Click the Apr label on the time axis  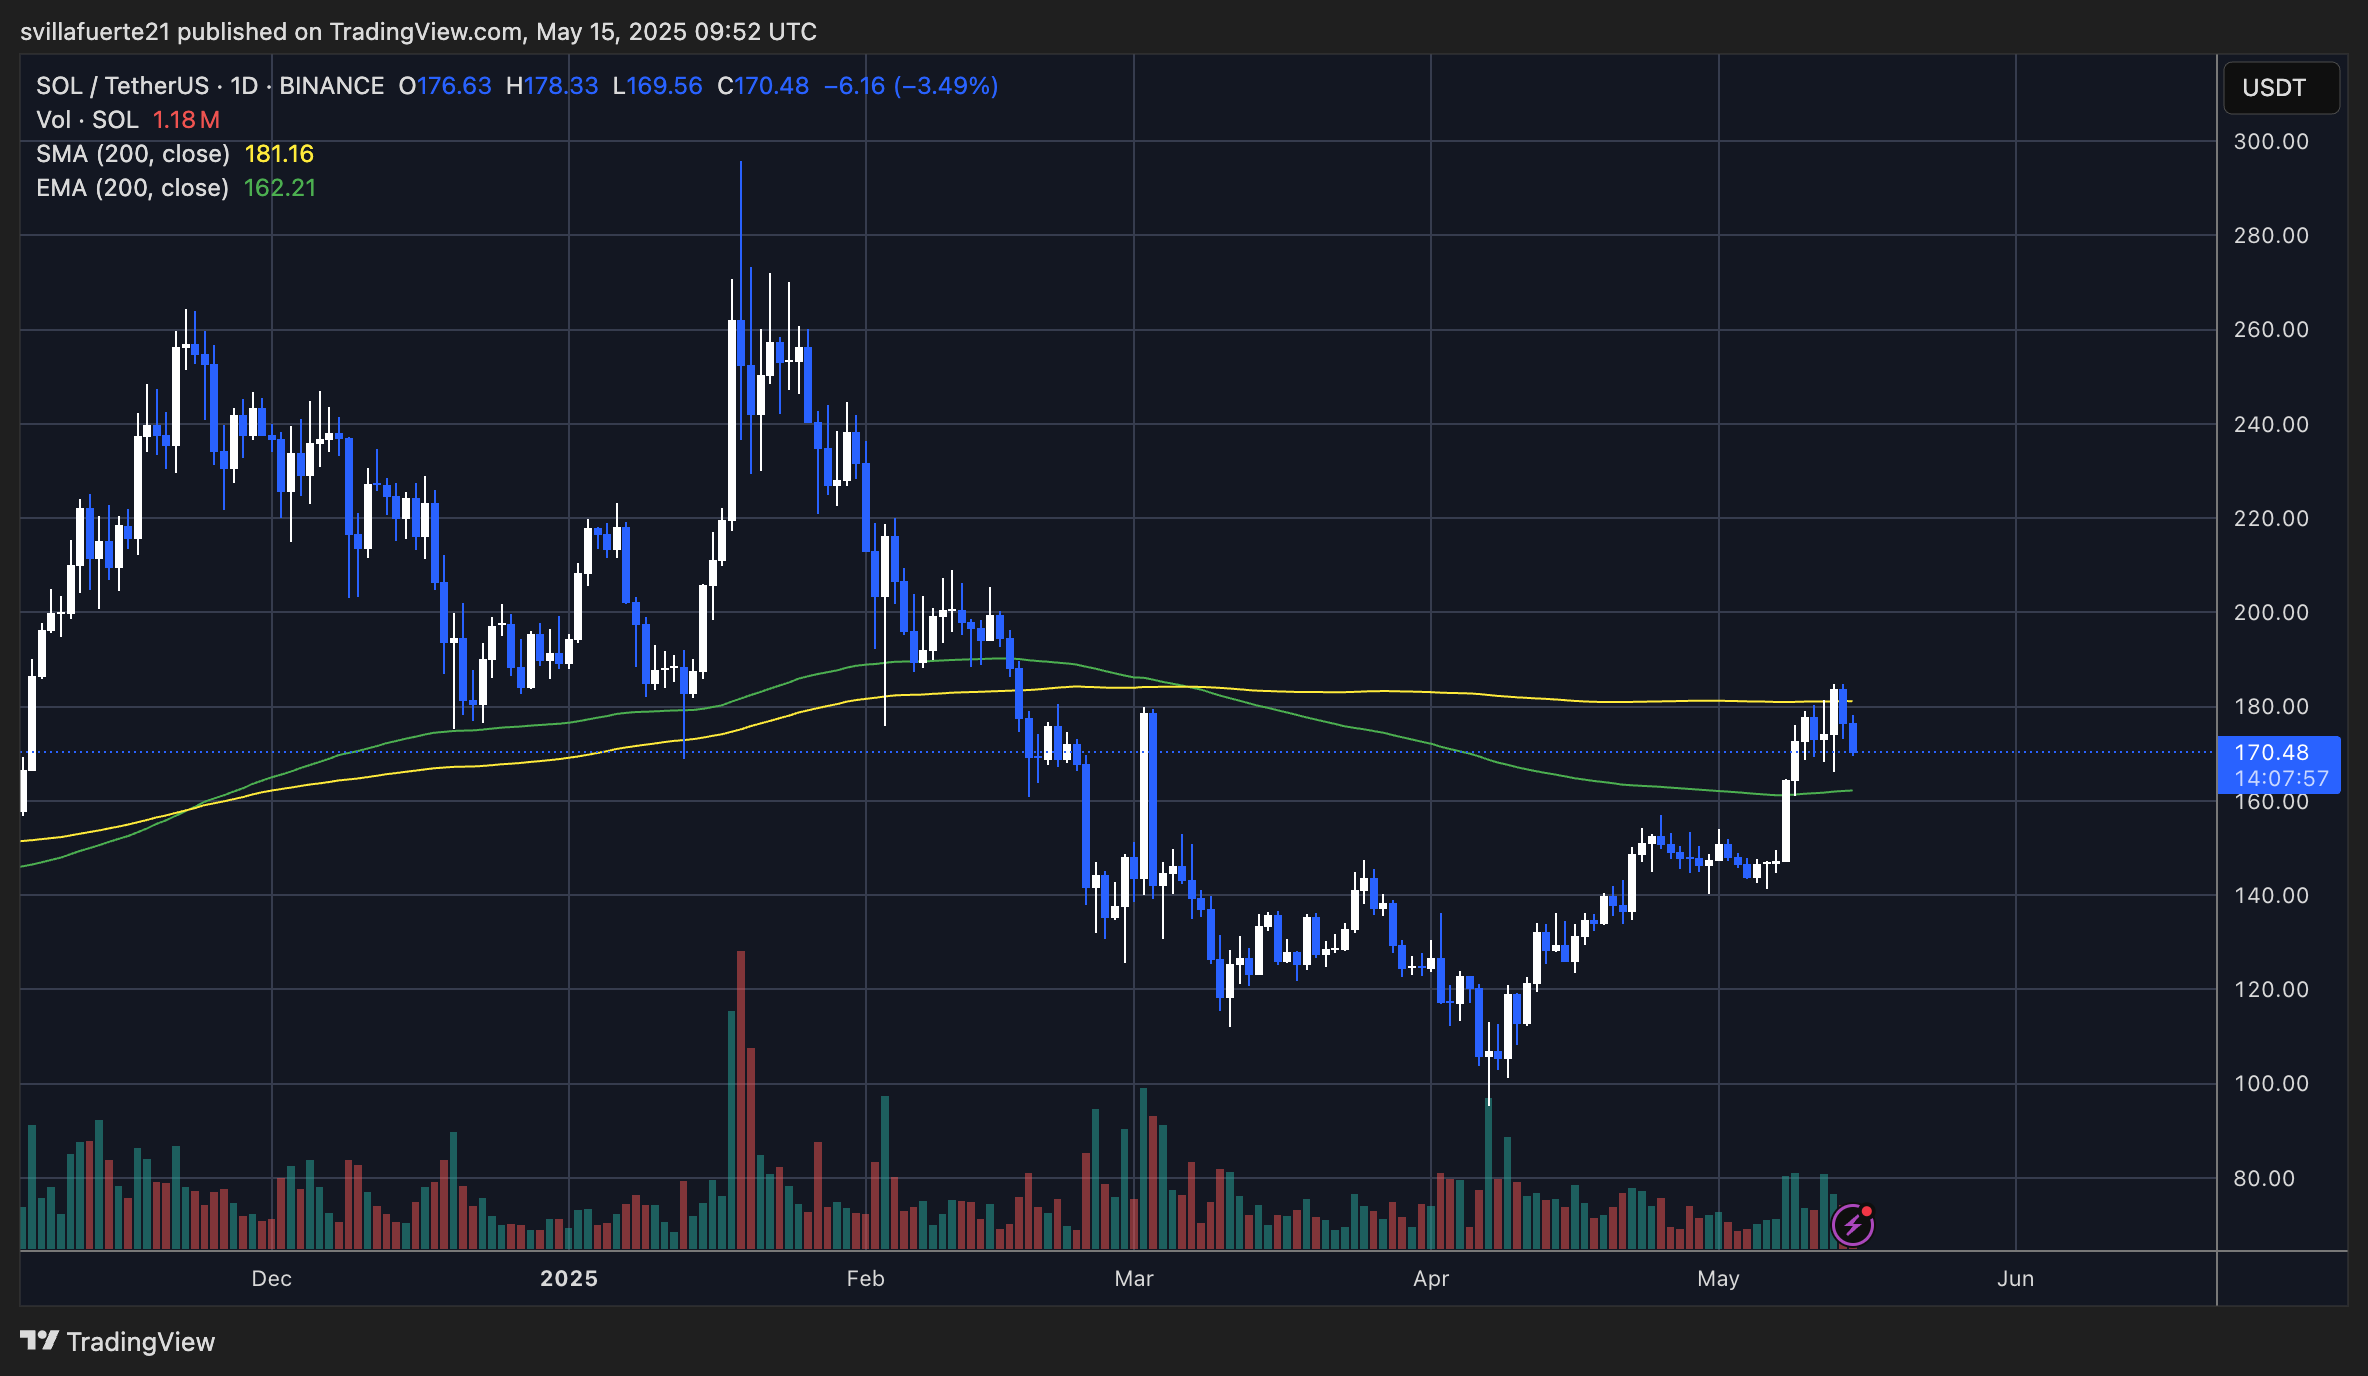point(1431,1278)
